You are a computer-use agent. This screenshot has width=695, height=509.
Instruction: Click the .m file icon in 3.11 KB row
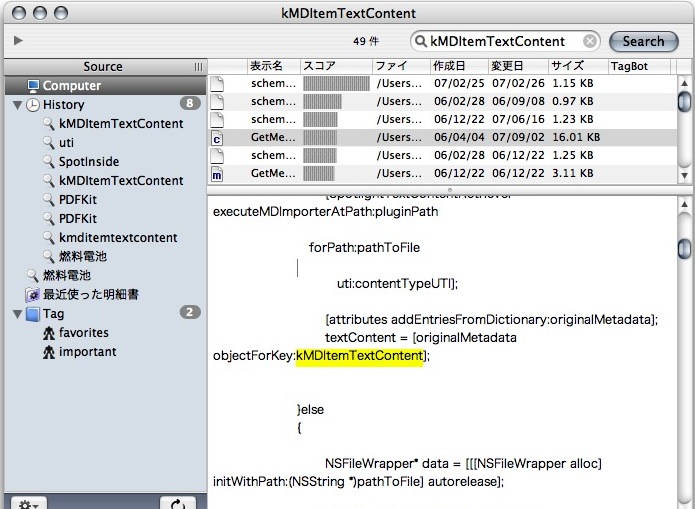217,174
